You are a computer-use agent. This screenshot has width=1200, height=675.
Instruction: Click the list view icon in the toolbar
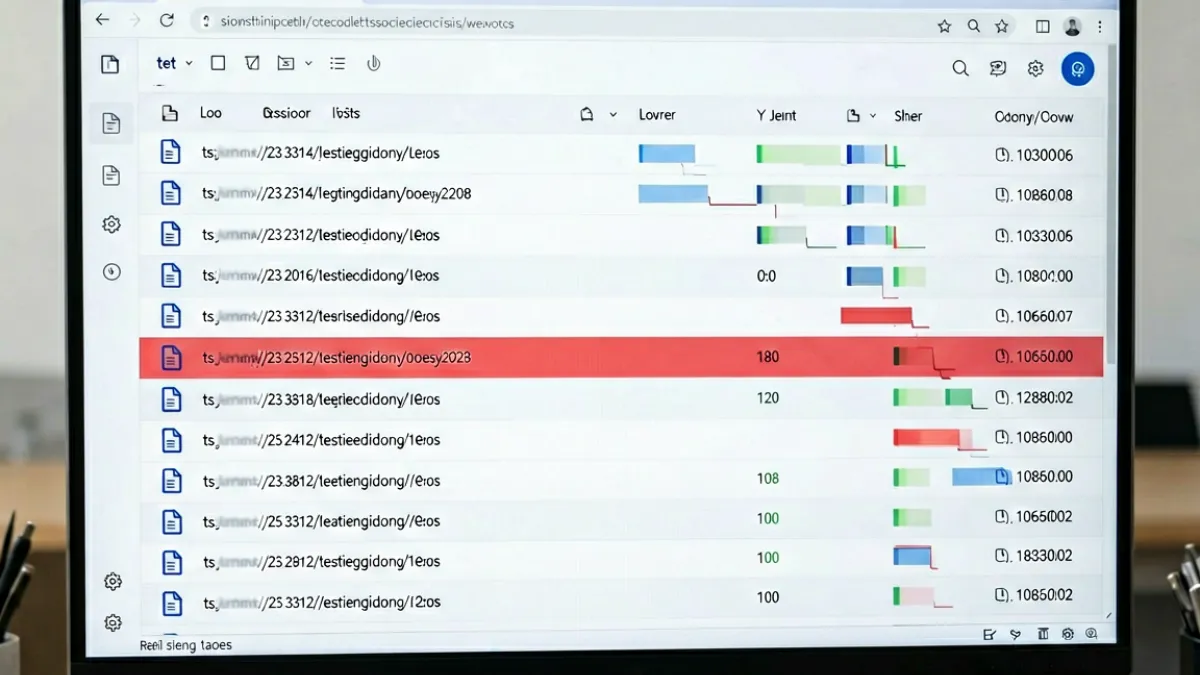coord(338,63)
